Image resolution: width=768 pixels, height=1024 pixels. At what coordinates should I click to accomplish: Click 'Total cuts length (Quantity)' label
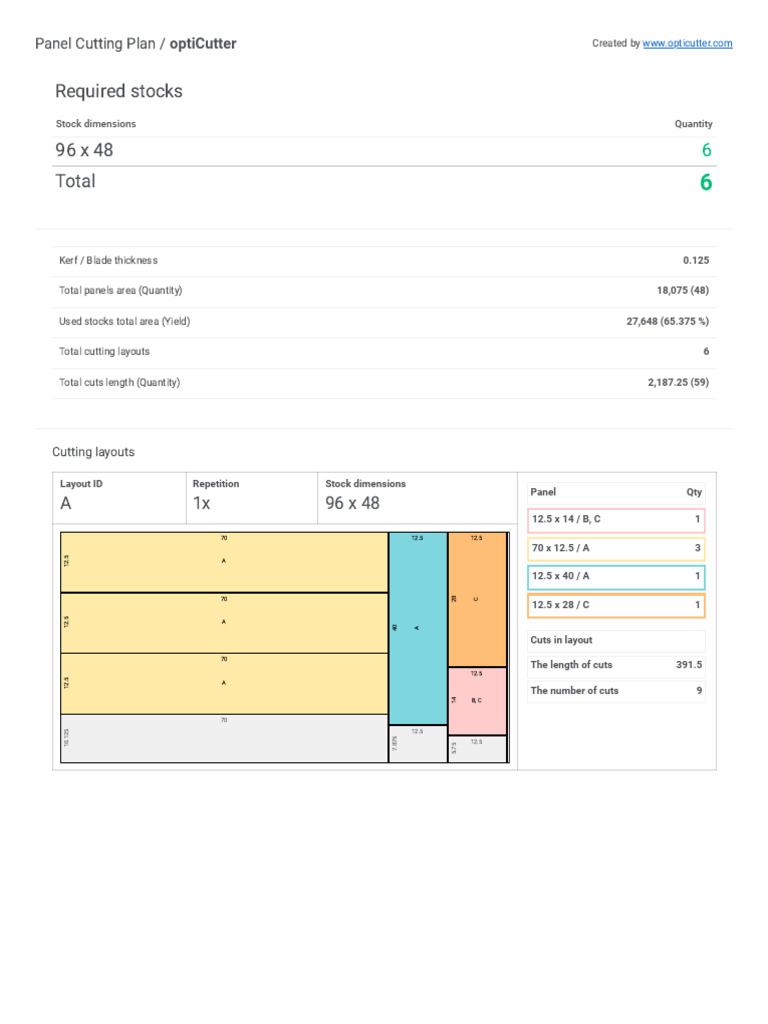[x=120, y=382]
